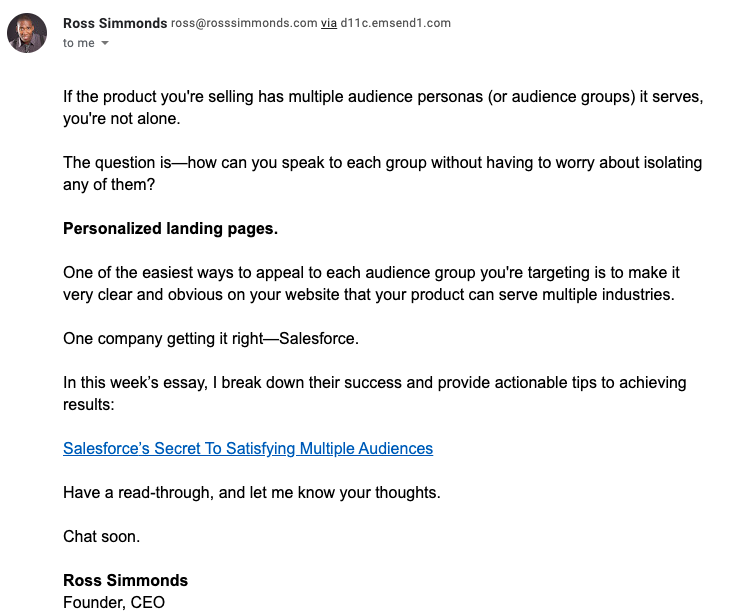Click the bold 'Personalized landing pages.' heading

170,228
